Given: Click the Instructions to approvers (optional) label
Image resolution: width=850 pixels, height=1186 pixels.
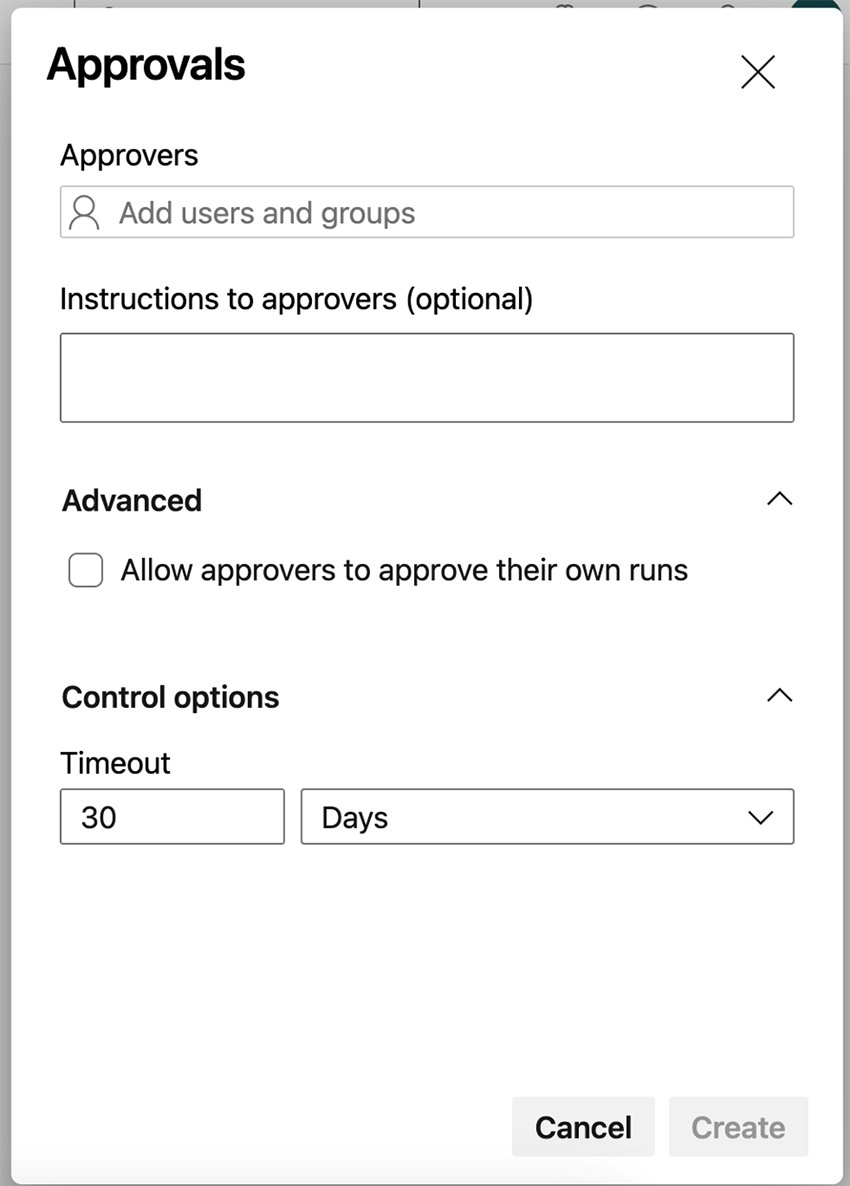Looking at the screenshot, I should 296,300.
